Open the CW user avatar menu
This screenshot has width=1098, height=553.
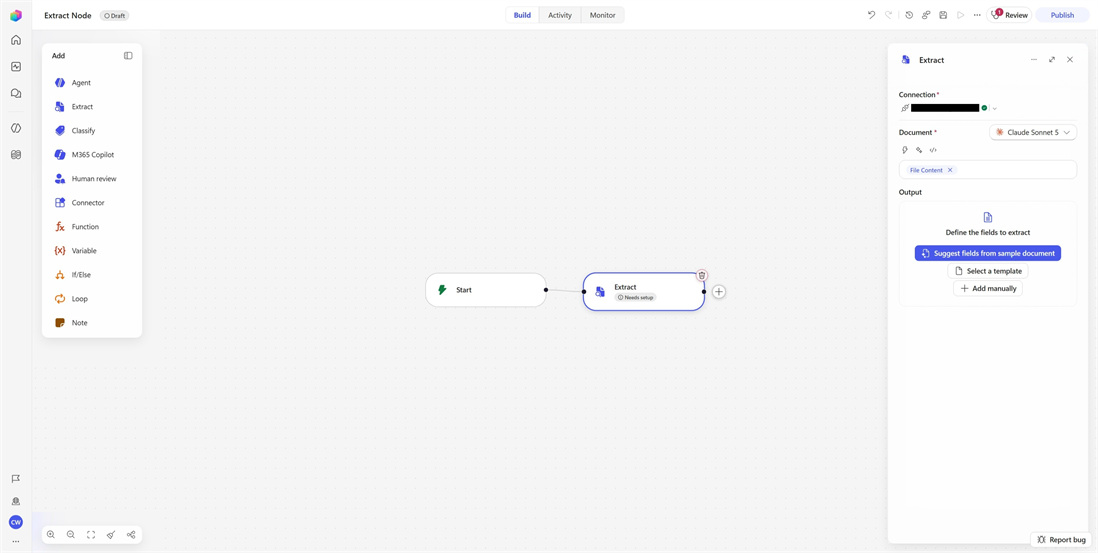coord(15,522)
